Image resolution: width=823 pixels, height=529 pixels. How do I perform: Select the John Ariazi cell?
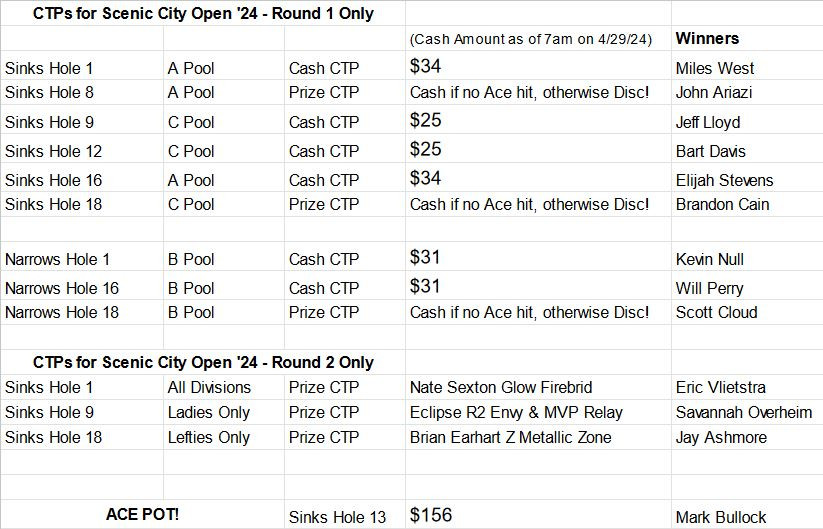(x=714, y=92)
